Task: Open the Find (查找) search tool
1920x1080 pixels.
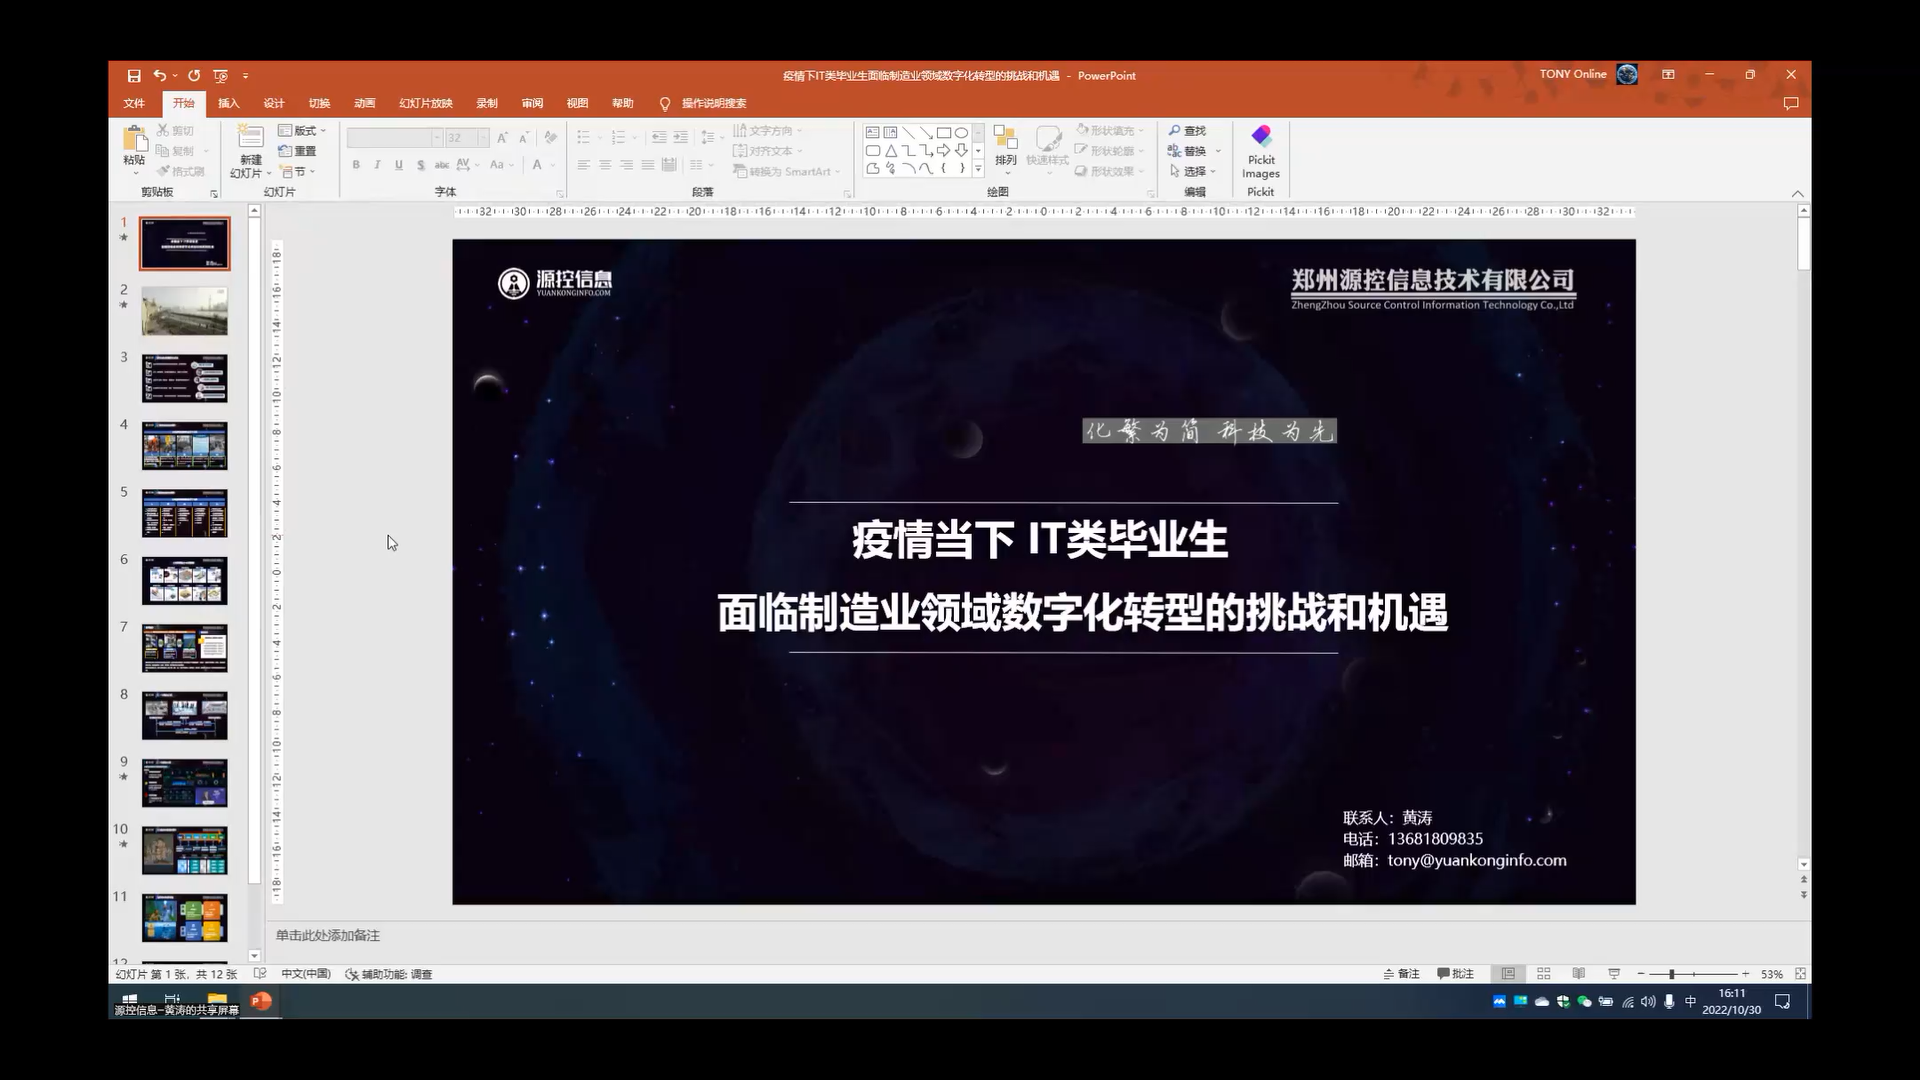Action: [1188, 131]
